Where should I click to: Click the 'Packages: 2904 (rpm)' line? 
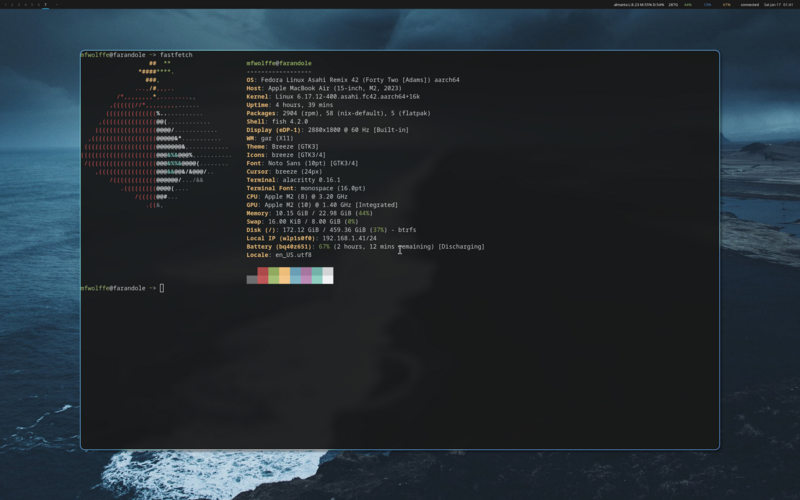(x=338, y=113)
